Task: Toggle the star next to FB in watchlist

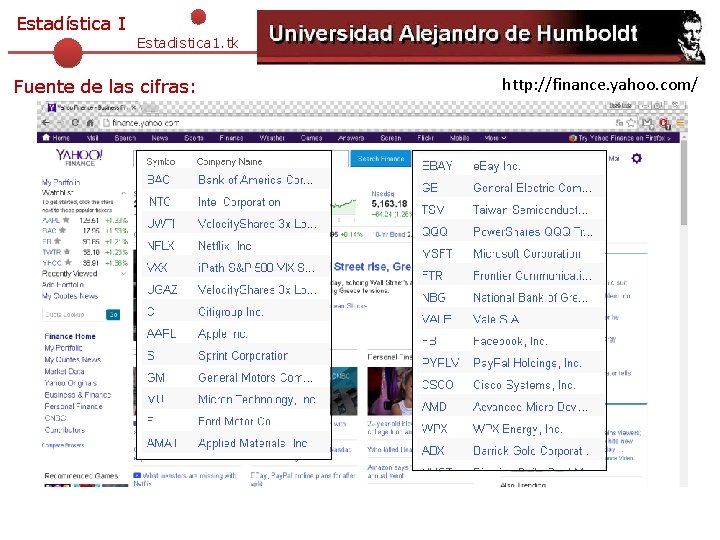Action: point(57,241)
